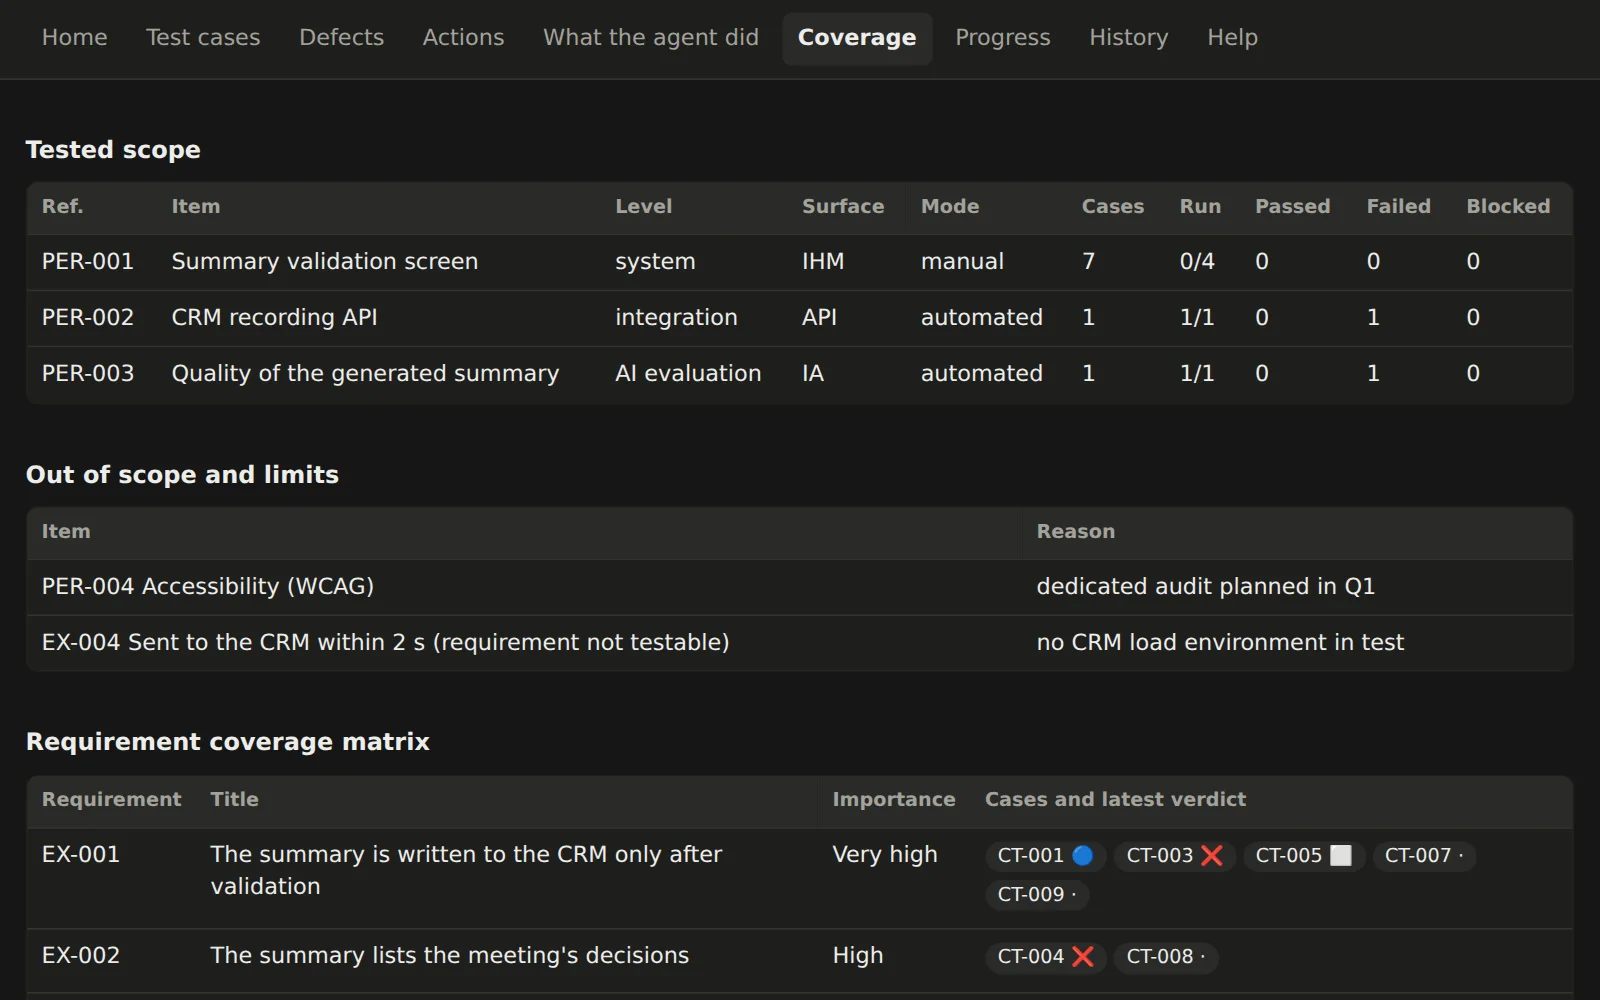Open the Home tab

click(74, 38)
